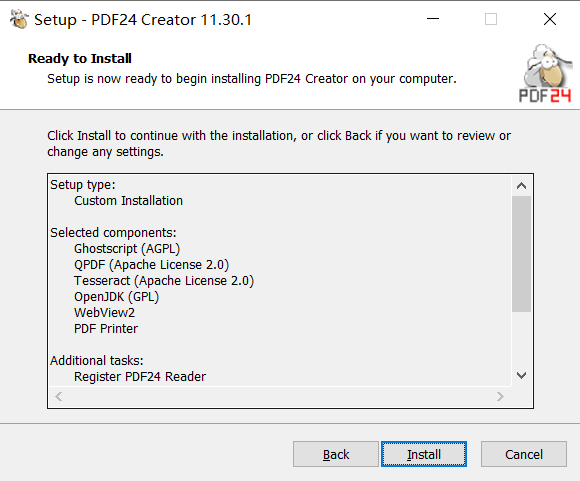Screen dimensions: 580x481
Task: Go back with the Back button
Action: coord(336,454)
